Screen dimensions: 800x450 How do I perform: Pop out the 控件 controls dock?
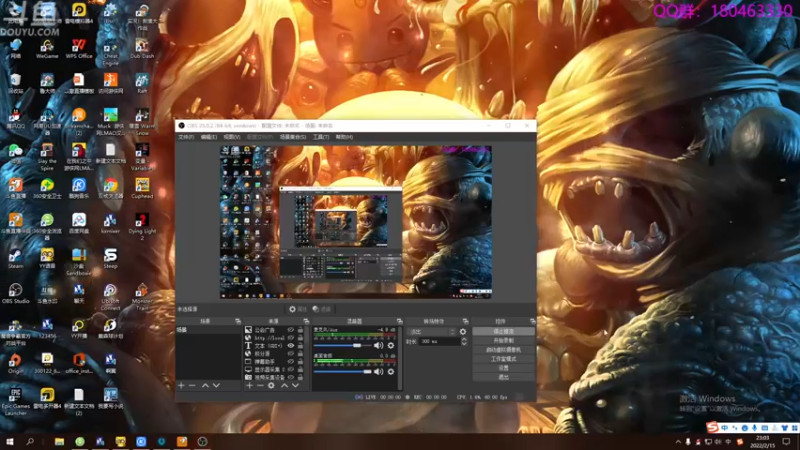[x=533, y=321]
